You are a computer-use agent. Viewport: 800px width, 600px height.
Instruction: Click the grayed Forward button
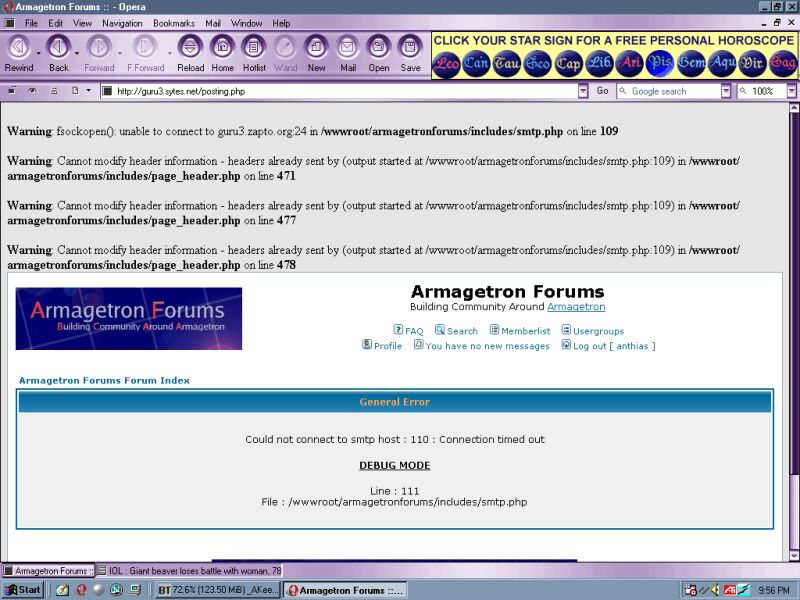(99, 53)
